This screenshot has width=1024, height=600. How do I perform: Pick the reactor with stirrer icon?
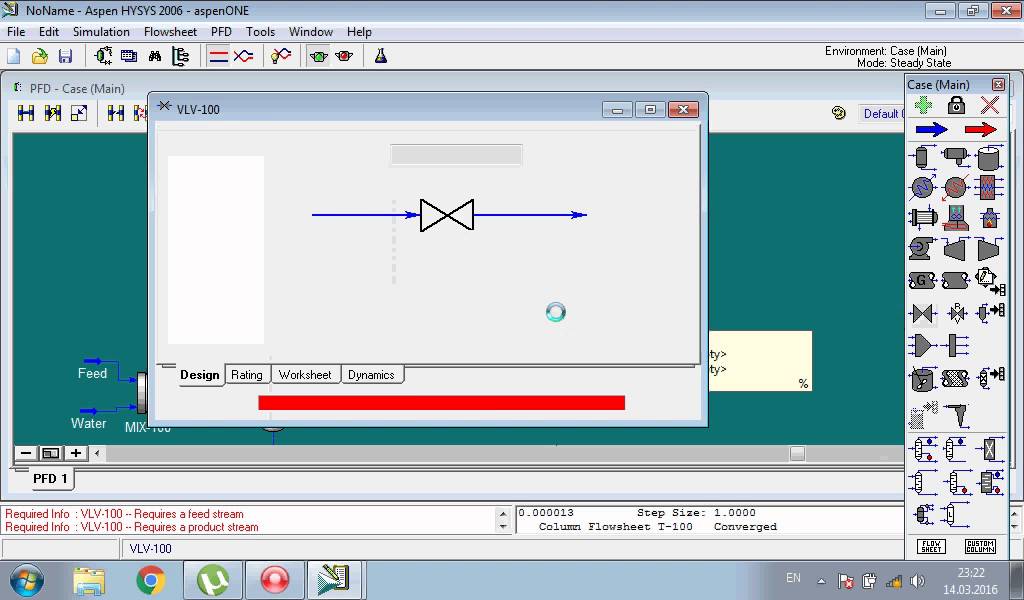pyautogui.click(x=922, y=379)
